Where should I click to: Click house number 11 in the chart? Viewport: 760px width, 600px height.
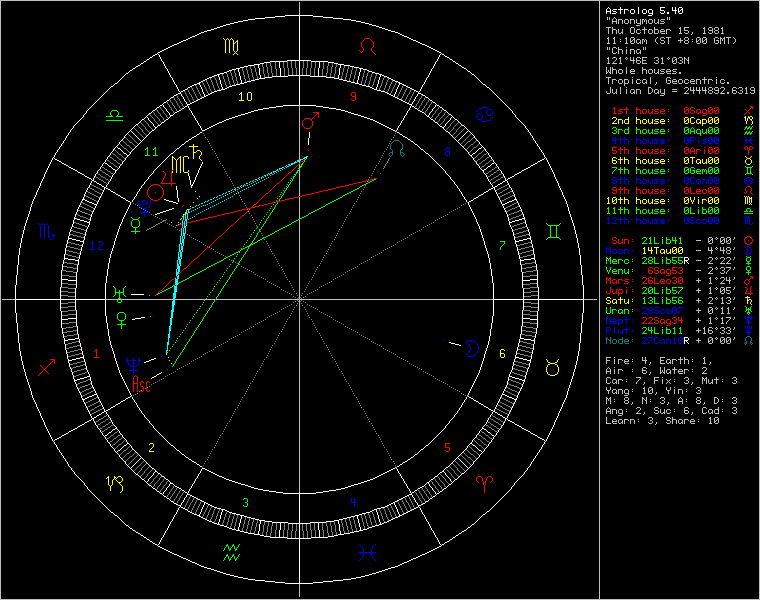(x=151, y=152)
